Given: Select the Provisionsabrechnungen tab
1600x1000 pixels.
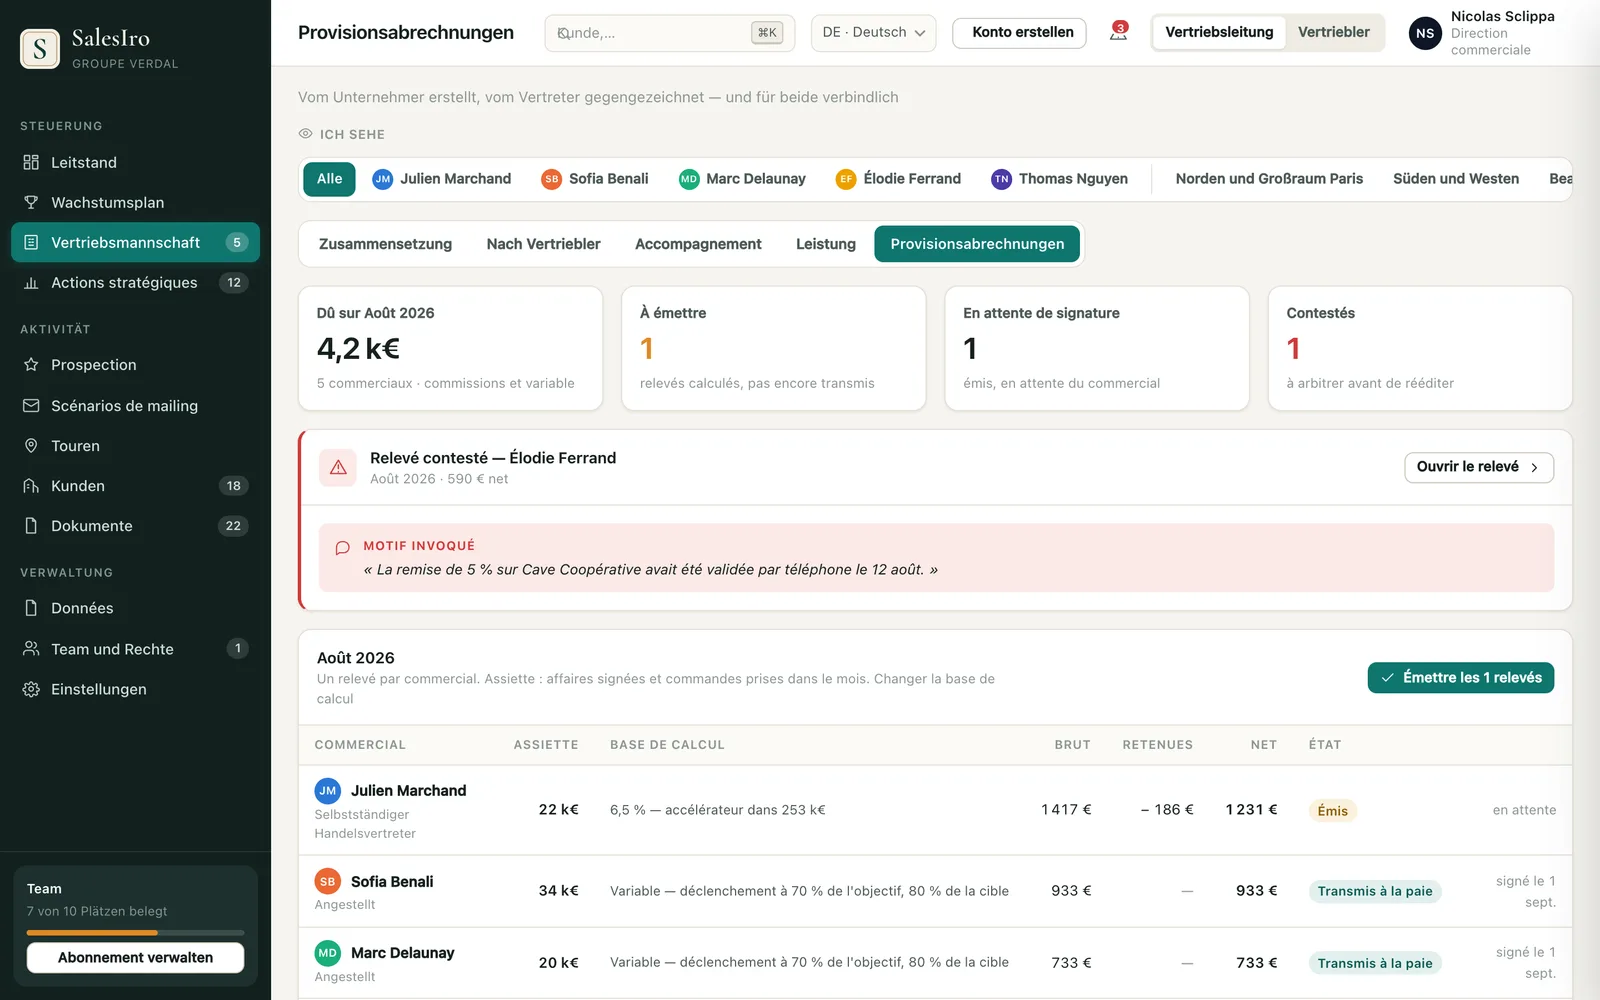Looking at the screenshot, I should 977,244.
